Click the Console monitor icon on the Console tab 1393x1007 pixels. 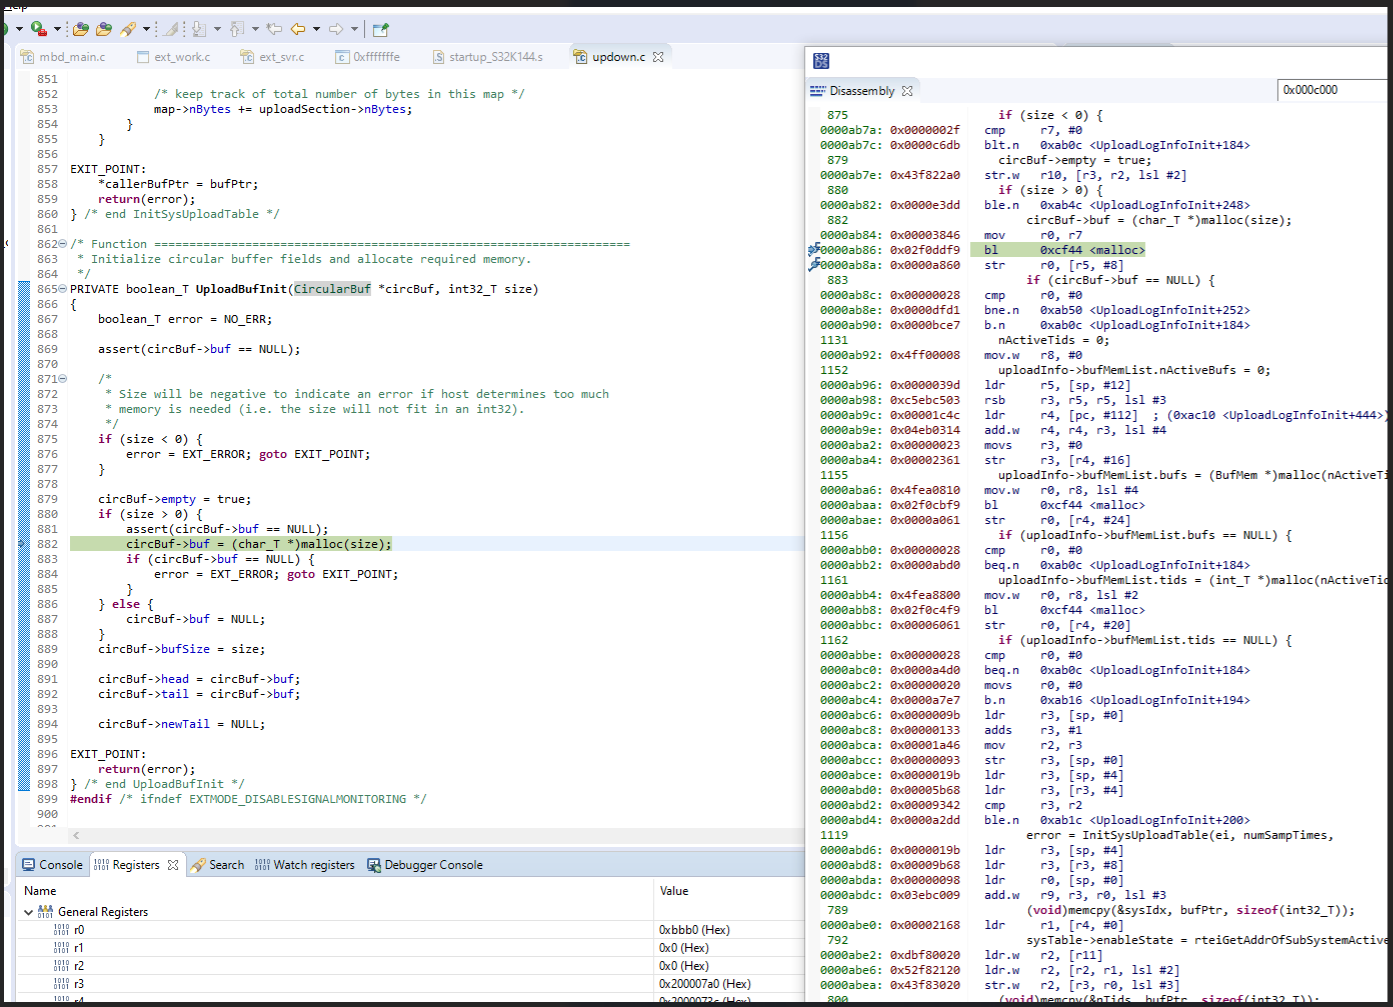(x=28, y=864)
